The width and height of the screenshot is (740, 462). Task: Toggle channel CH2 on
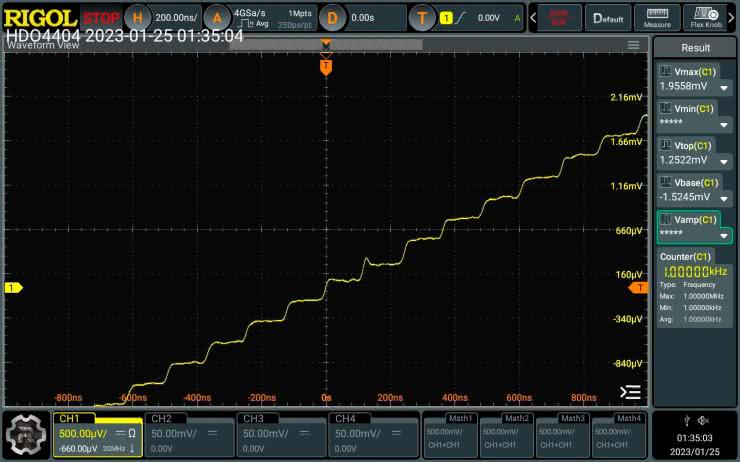click(187, 433)
